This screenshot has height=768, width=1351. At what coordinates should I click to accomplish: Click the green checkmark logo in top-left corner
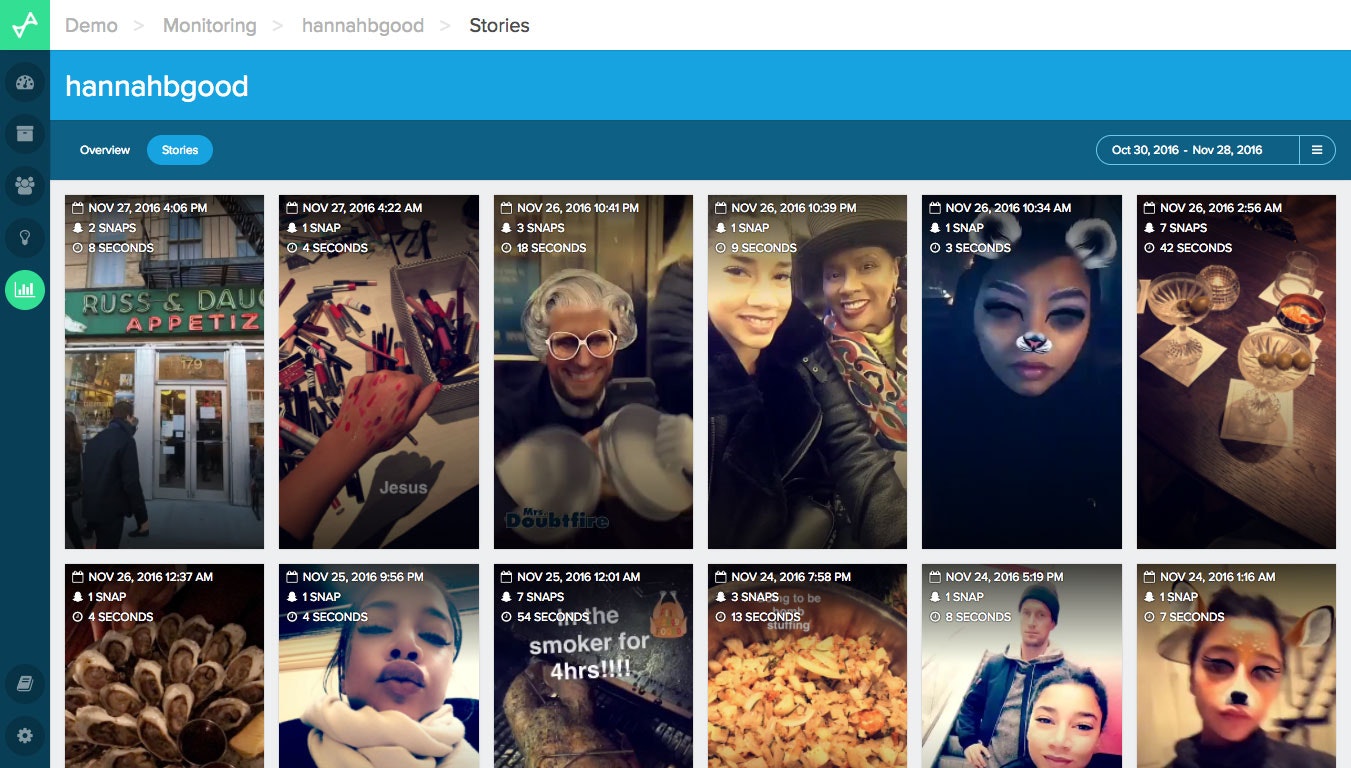23,24
